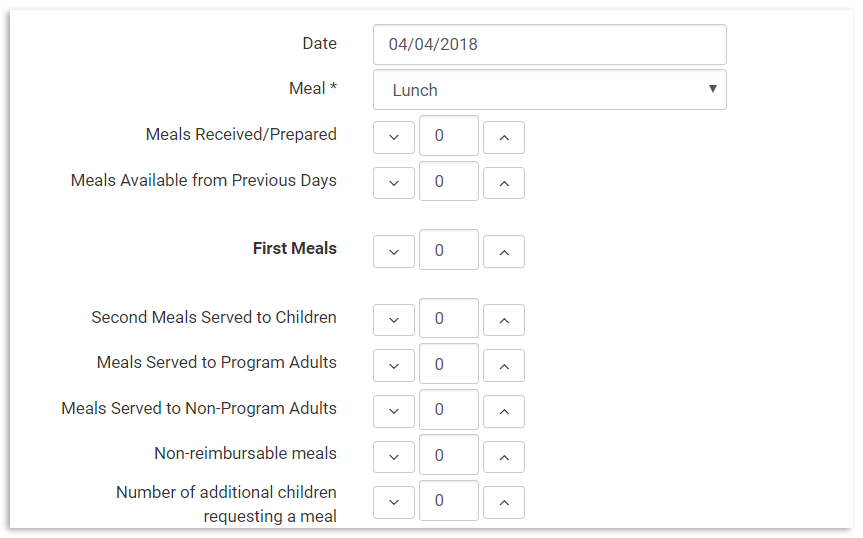Click the Meals Received/Prepared number input
Screen dimensions: 863x538
pos(448,136)
